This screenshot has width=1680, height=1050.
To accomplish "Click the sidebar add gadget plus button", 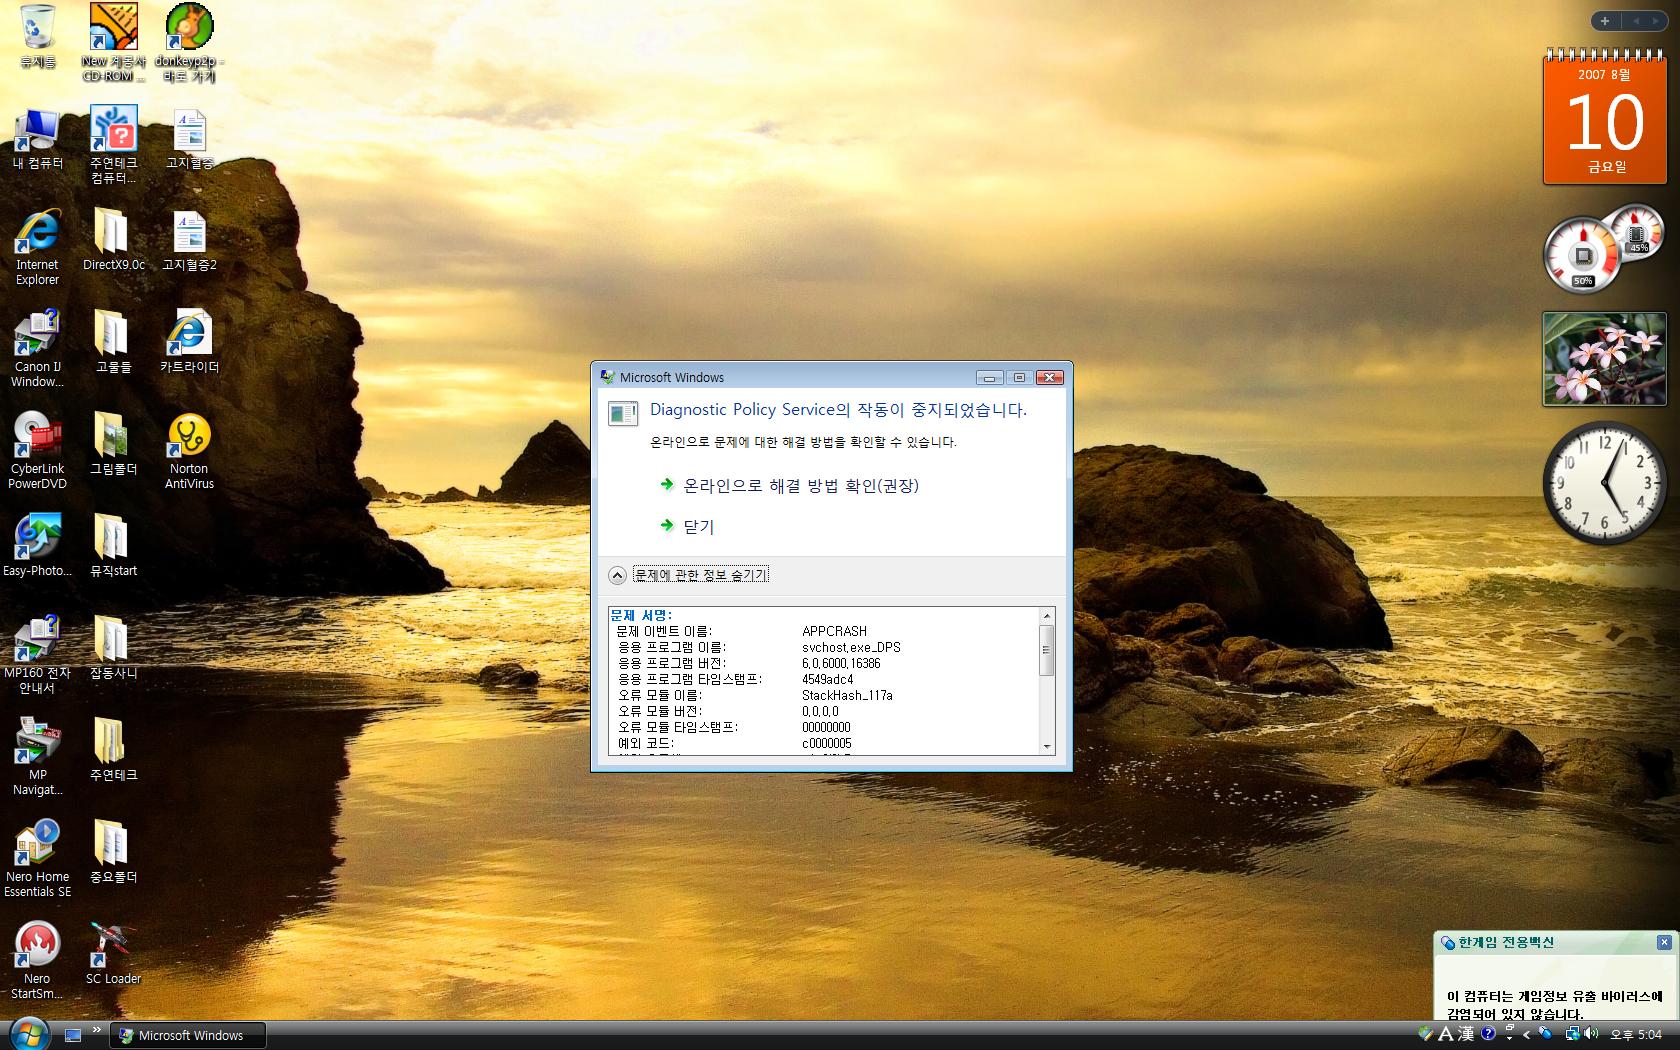I will click(x=1605, y=21).
